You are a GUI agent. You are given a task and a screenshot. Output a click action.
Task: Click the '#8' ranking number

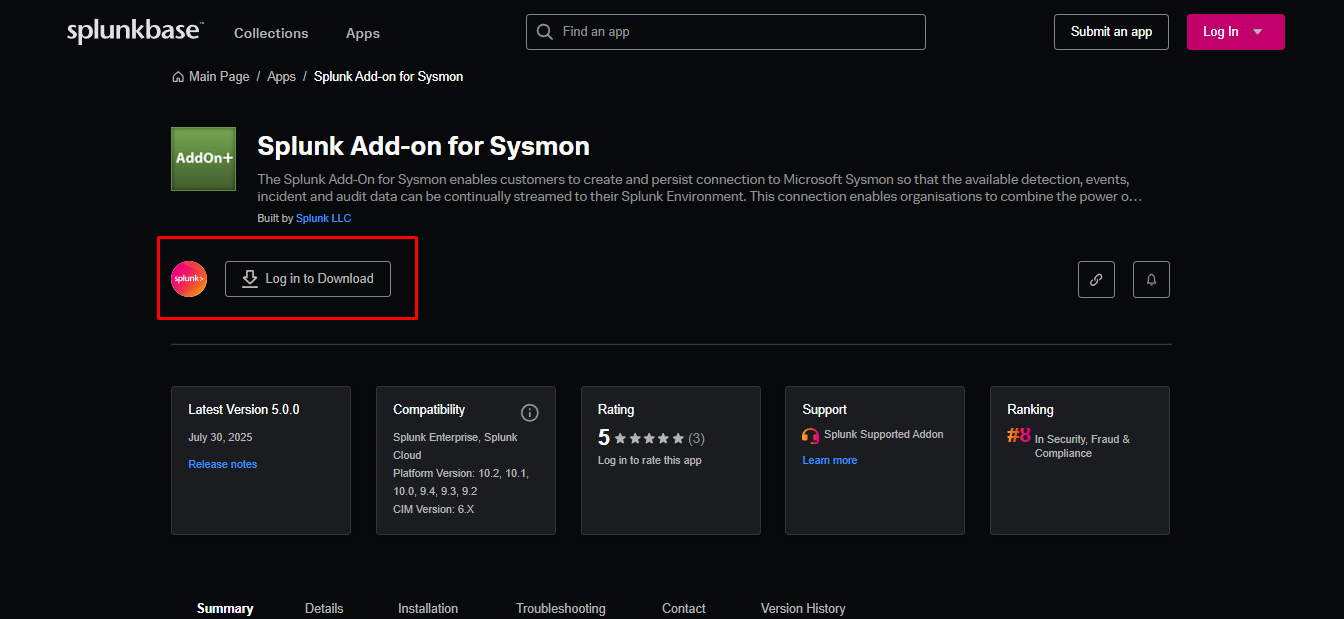point(1019,436)
